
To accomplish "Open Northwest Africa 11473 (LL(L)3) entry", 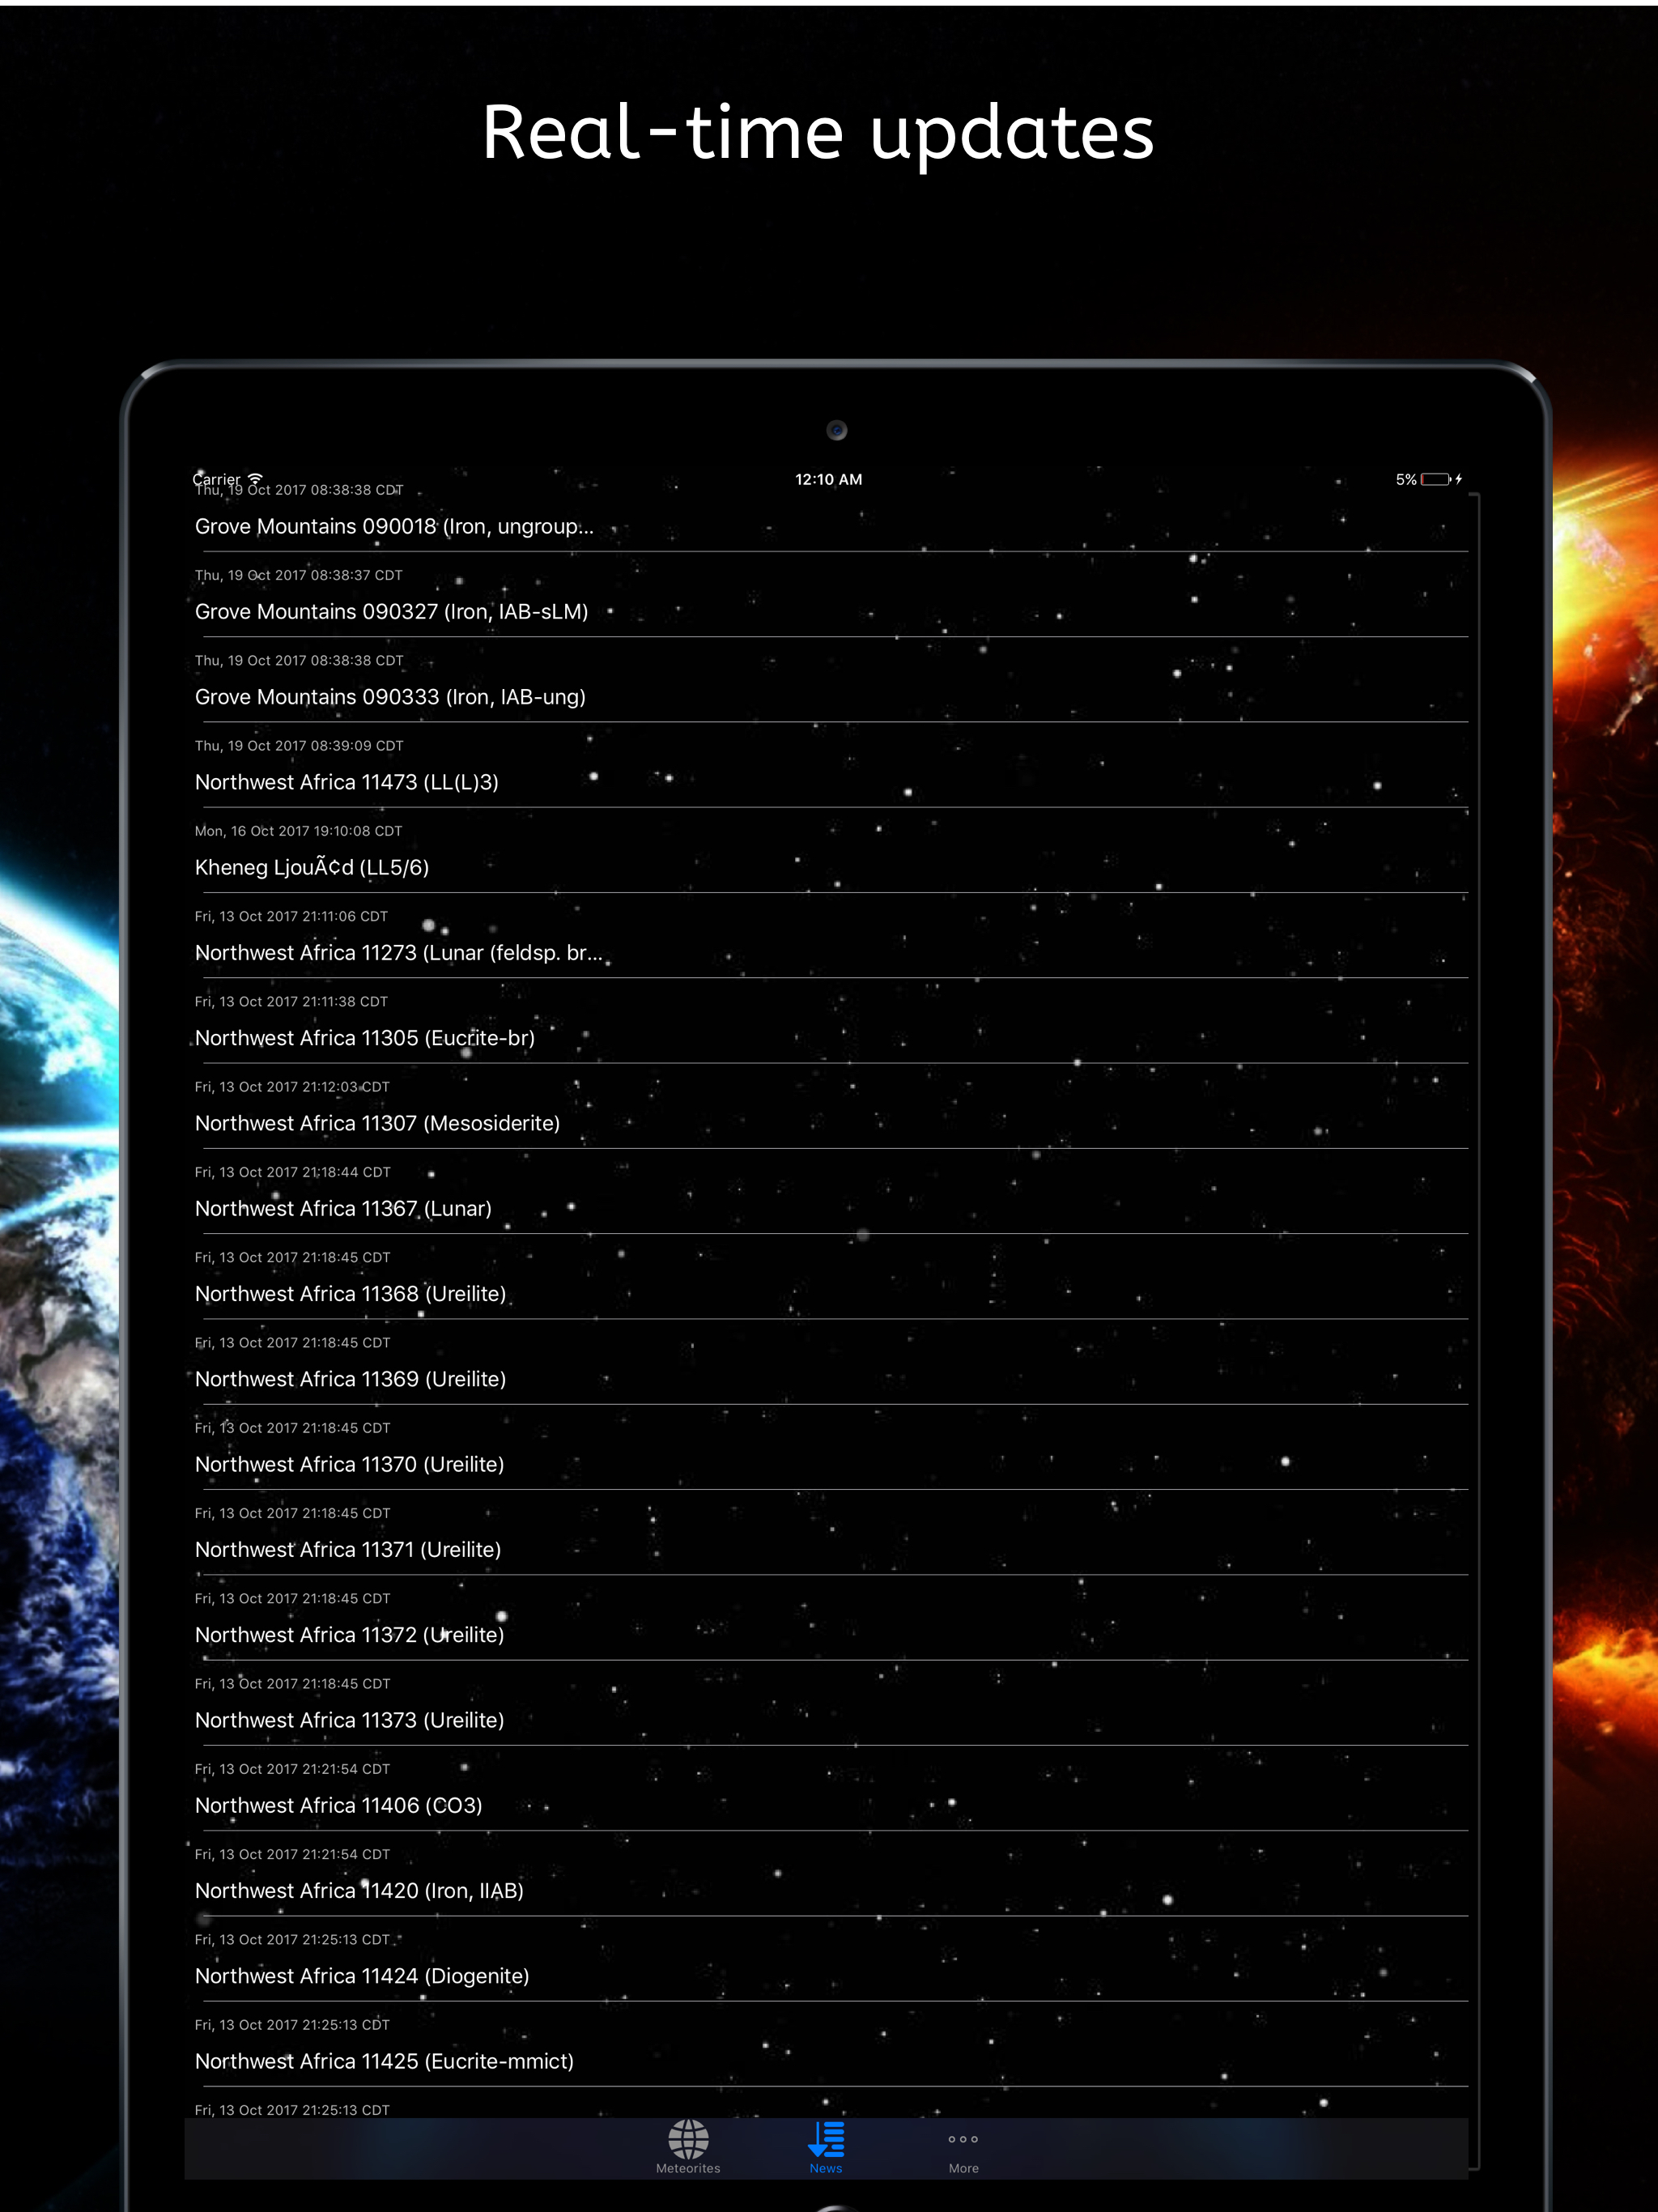I will click(x=346, y=782).
